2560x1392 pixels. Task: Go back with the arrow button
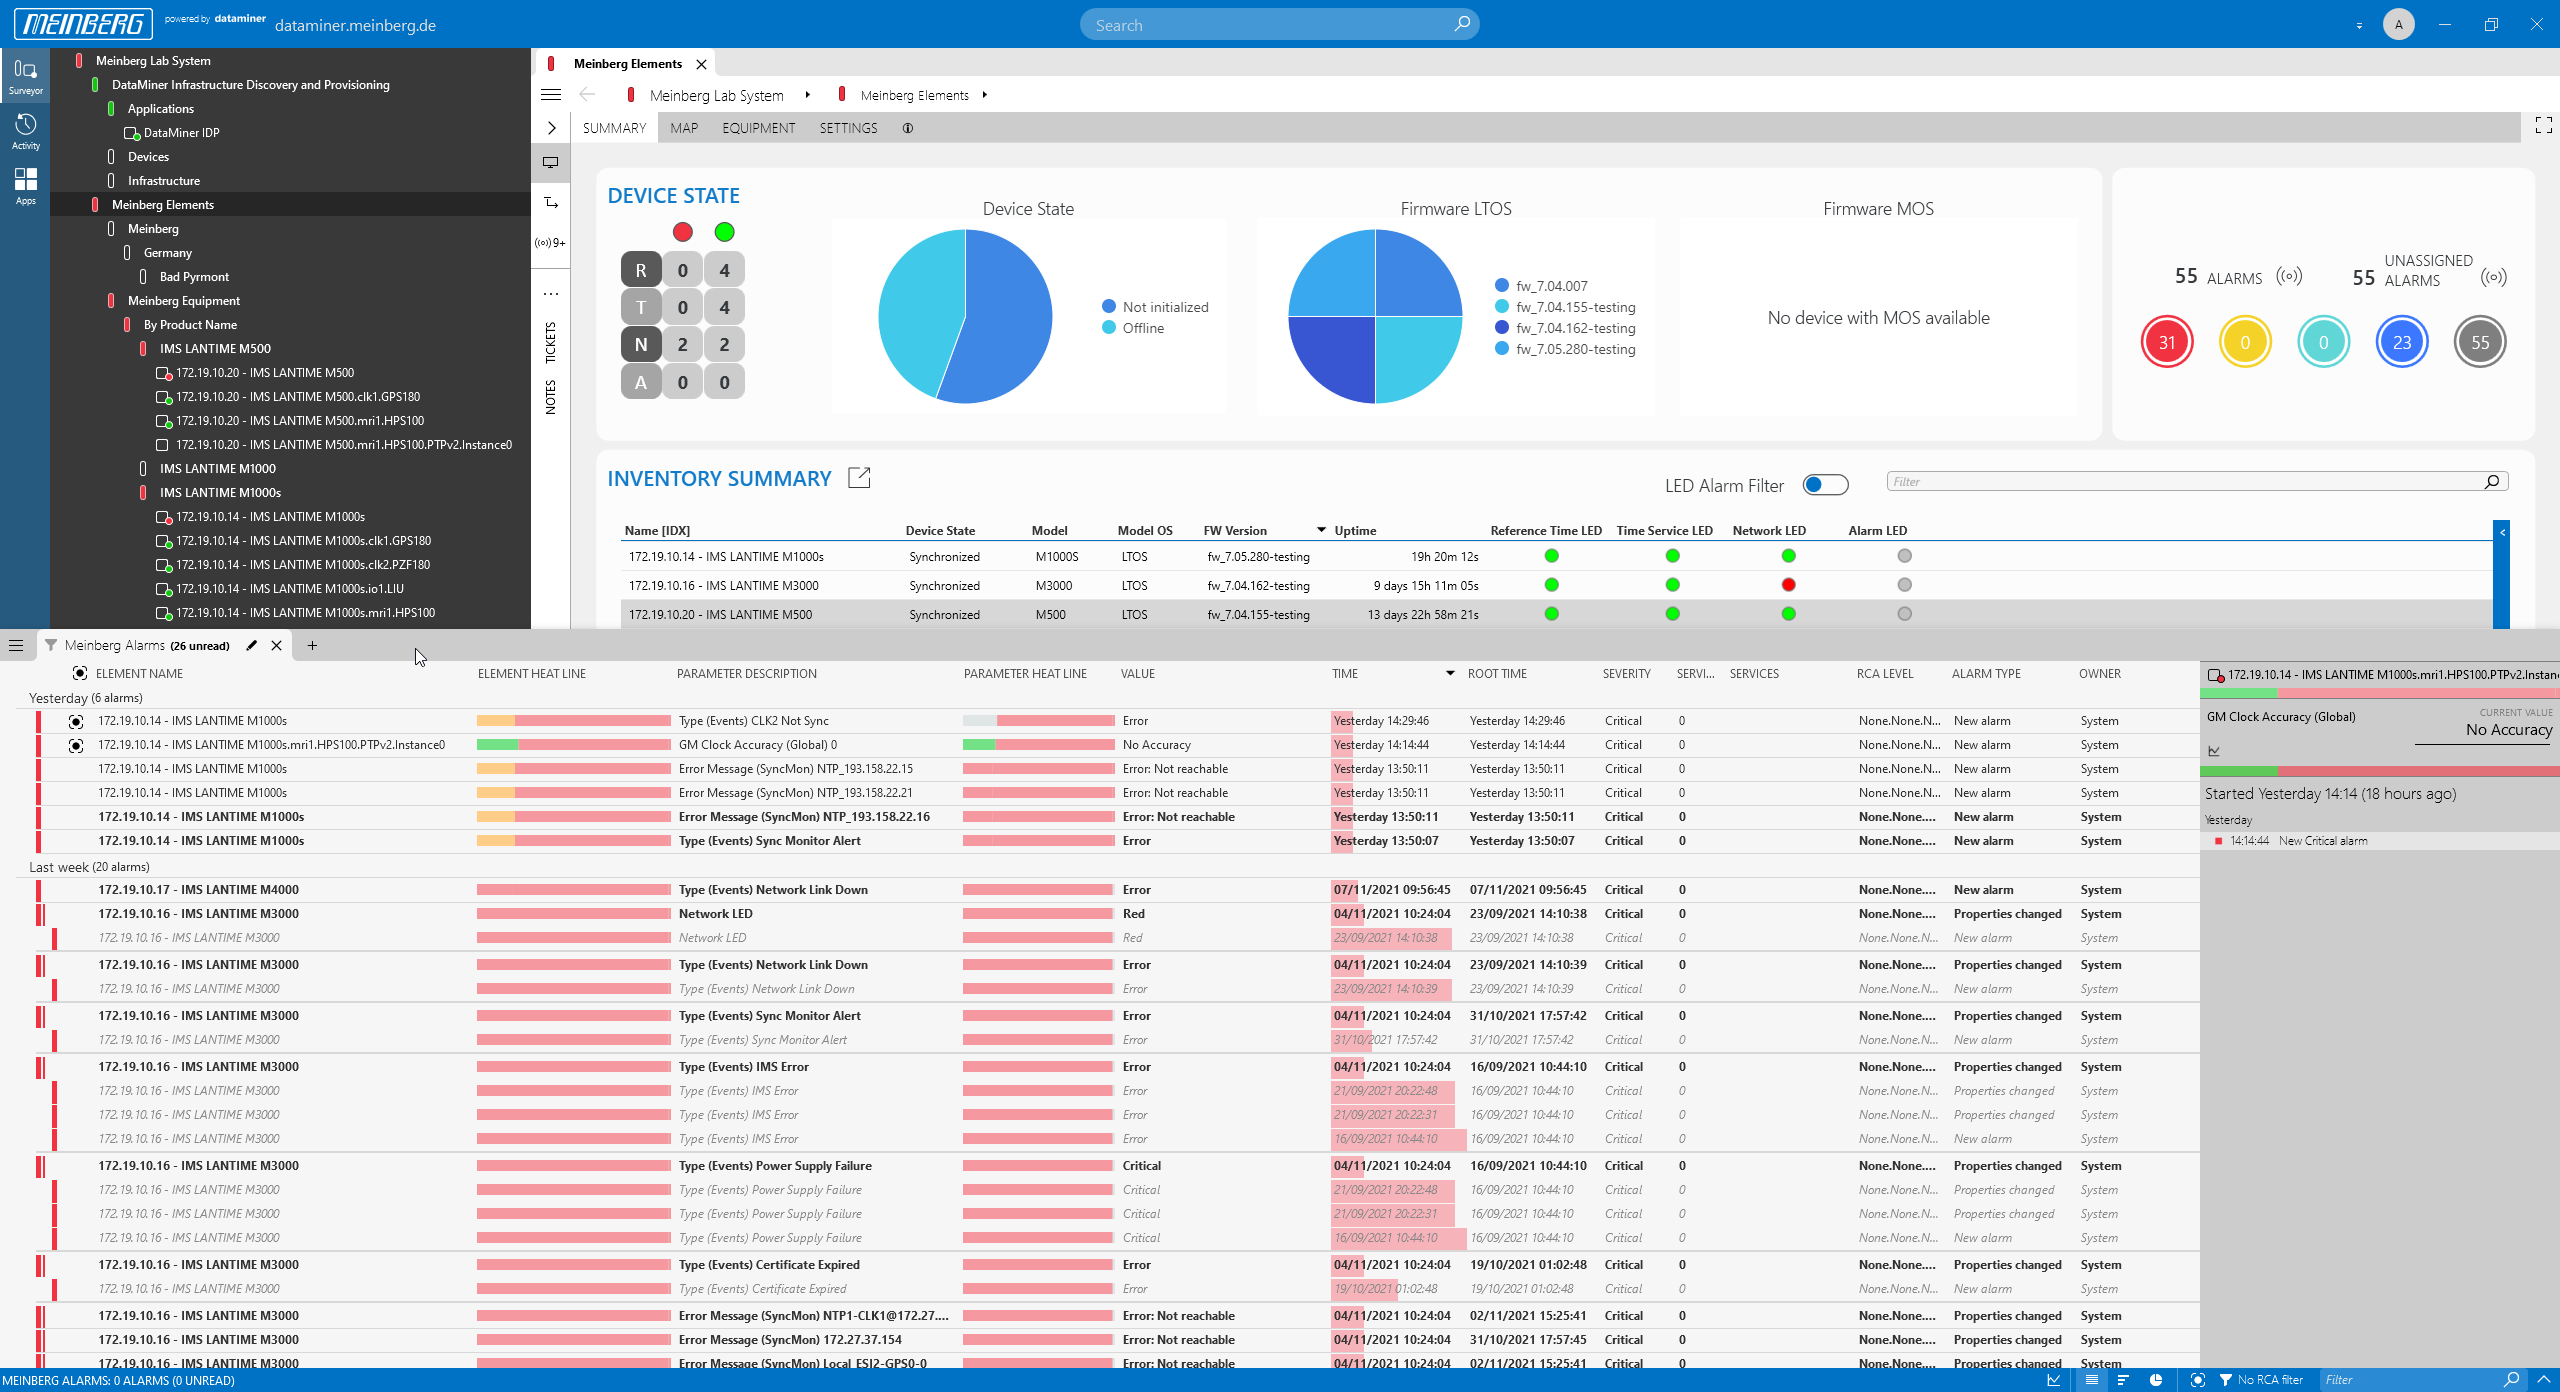click(587, 95)
